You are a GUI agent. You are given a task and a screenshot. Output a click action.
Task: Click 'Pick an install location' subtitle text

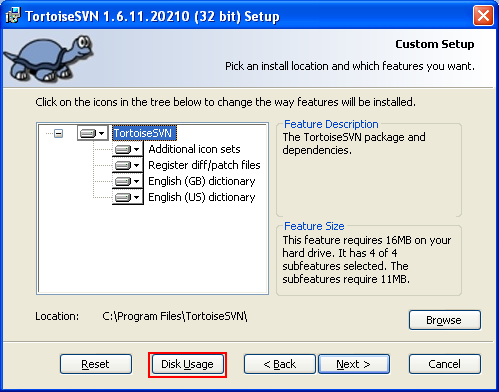tap(350, 66)
